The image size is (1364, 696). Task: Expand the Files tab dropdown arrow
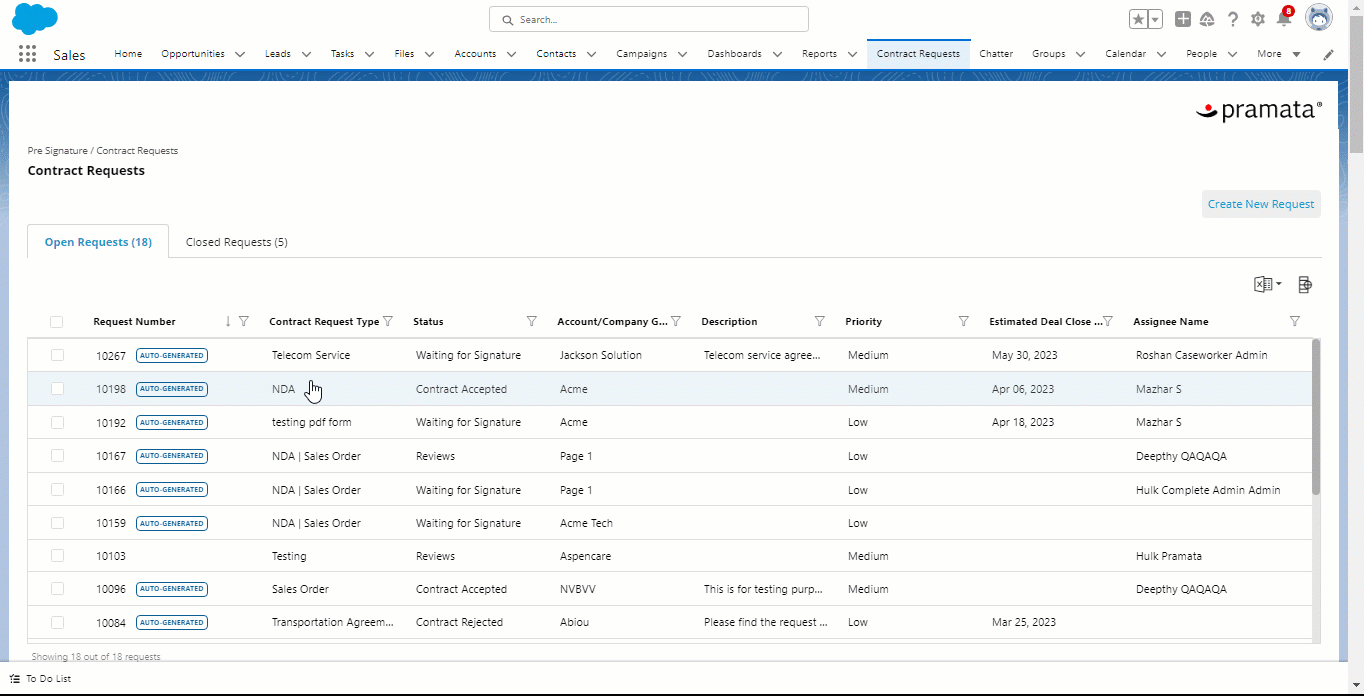(429, 54)
